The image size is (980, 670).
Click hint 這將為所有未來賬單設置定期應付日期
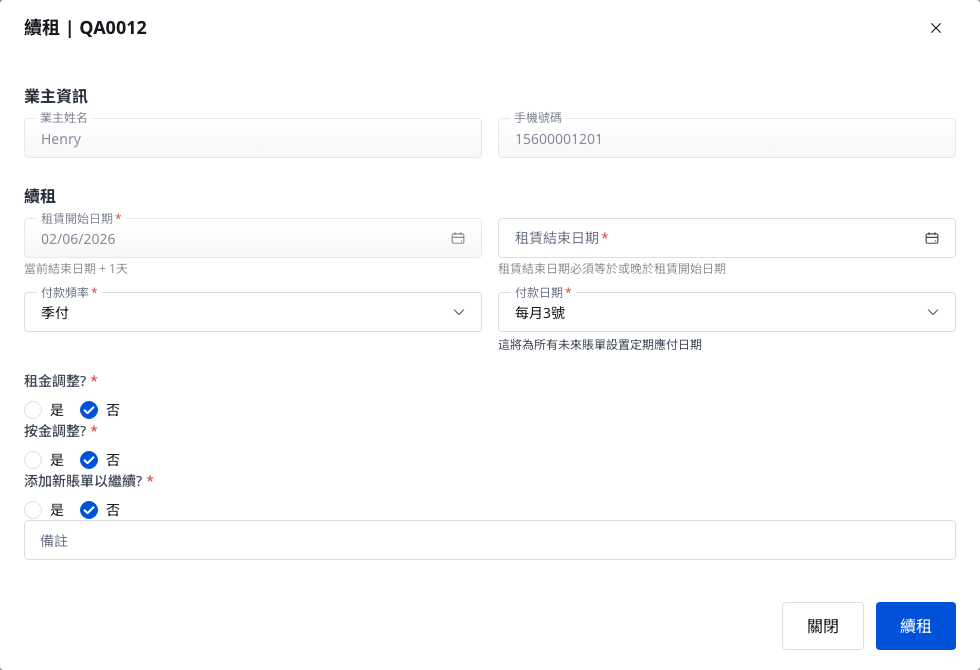pyautogui.click(x=600, y=345)
